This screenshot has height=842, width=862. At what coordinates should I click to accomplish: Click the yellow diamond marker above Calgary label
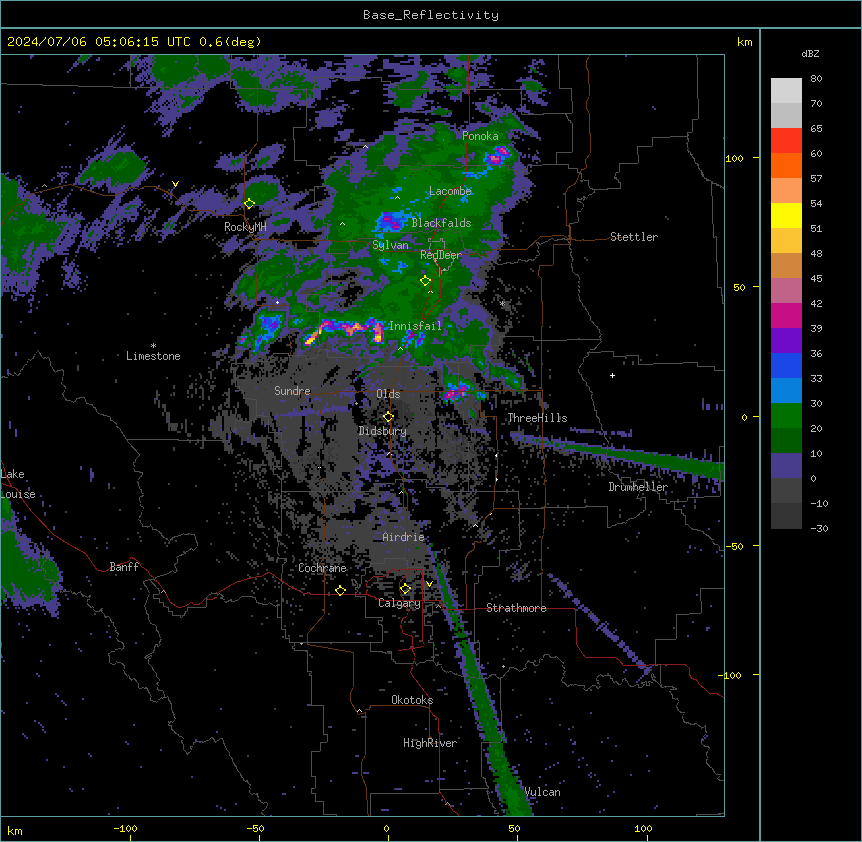pos(405,589)
